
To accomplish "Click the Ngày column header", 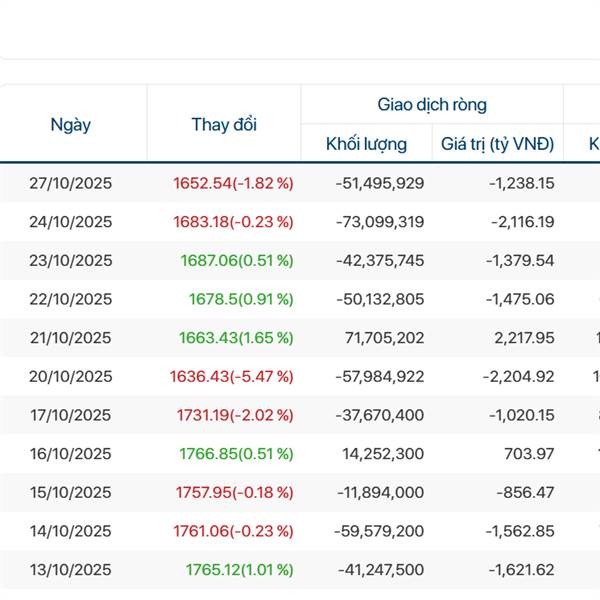I will pos(71,125).
